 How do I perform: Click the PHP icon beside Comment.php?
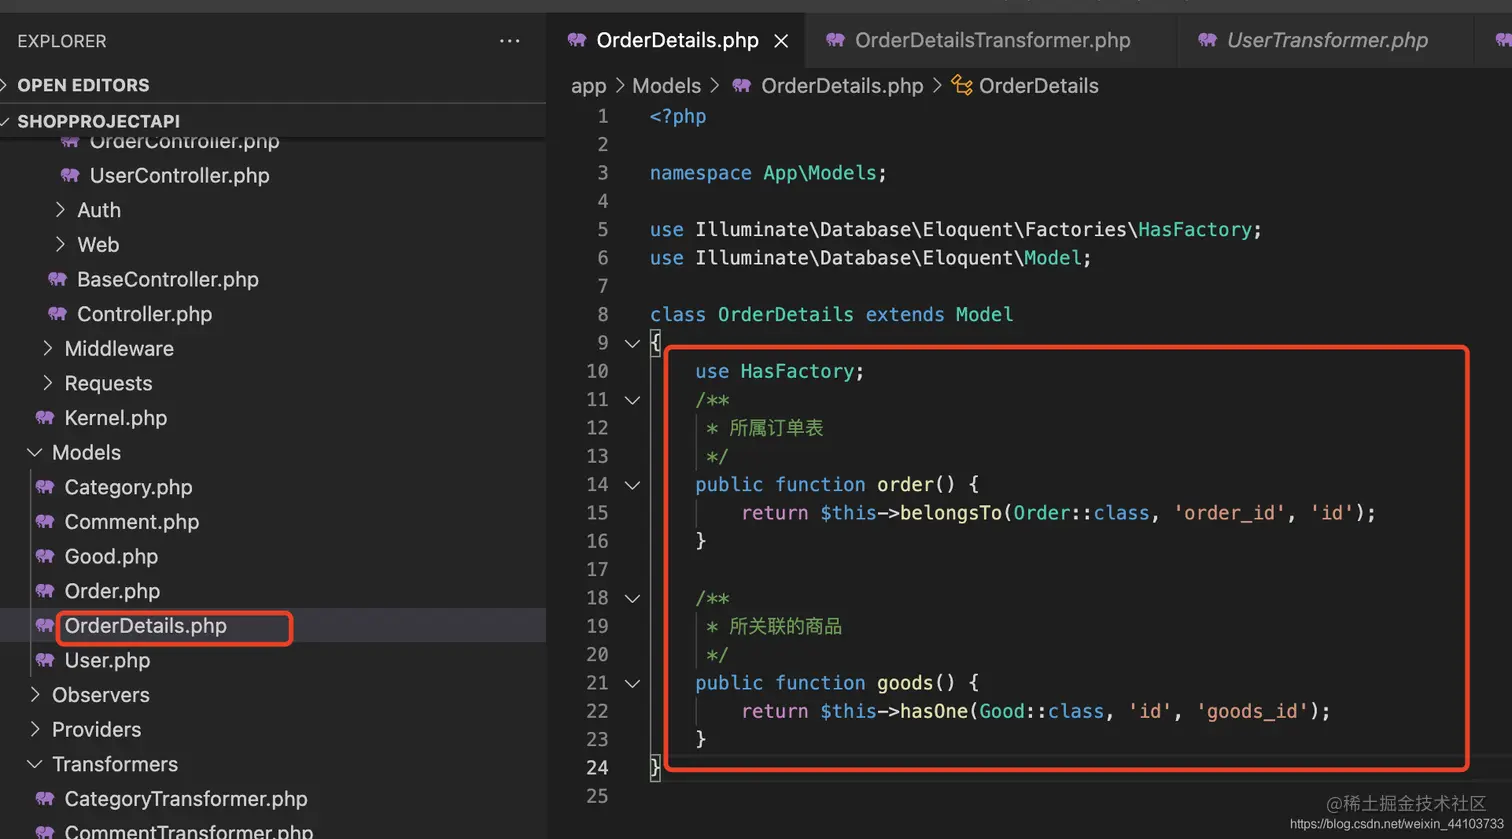point(45,522)
